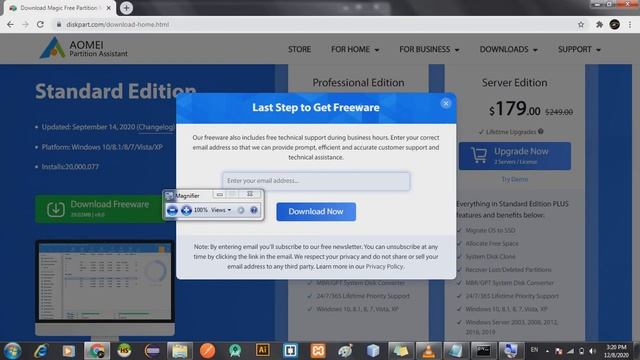Switch to the Magnifier taskbar icon
Image resolution: width=640 pixels, height=360 pixels.
coord(511,351)
